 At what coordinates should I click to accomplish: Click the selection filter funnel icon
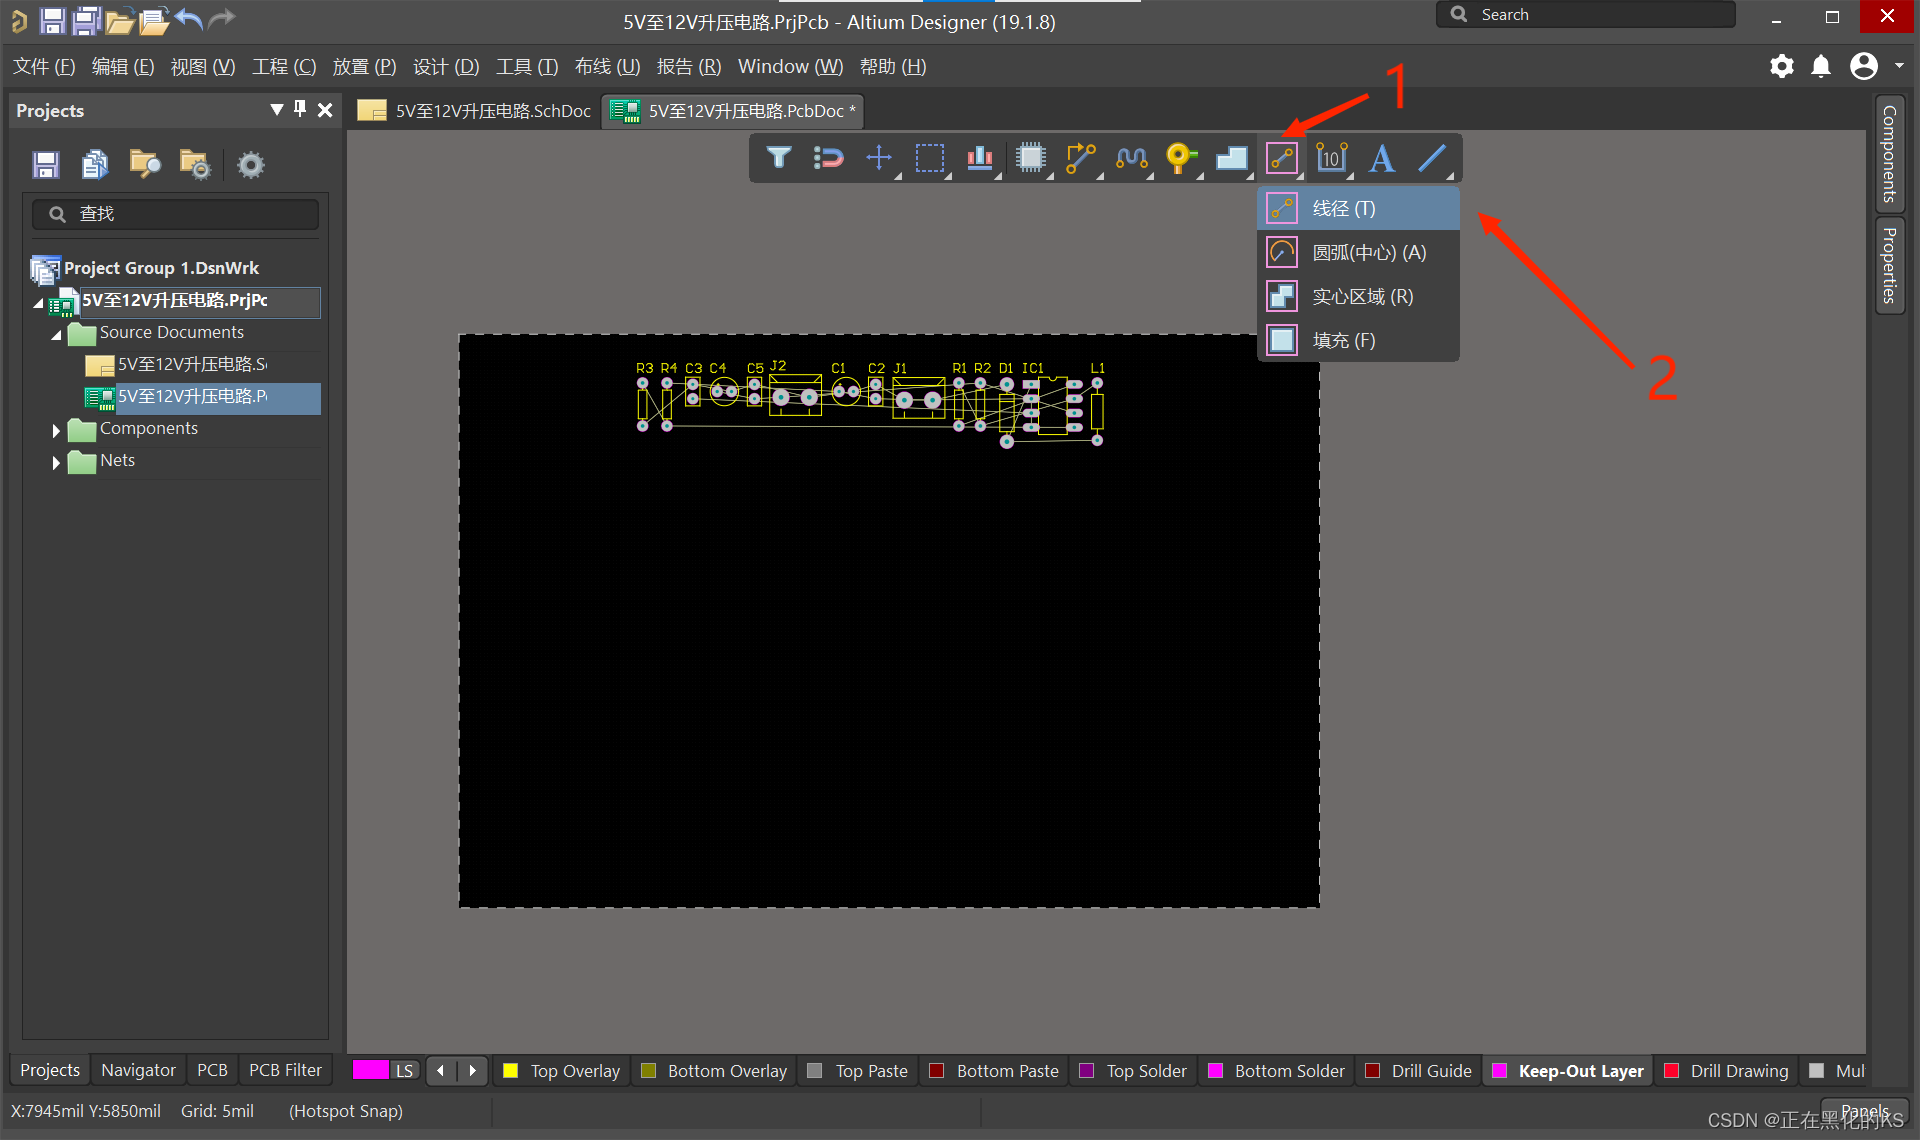[779, 158]
